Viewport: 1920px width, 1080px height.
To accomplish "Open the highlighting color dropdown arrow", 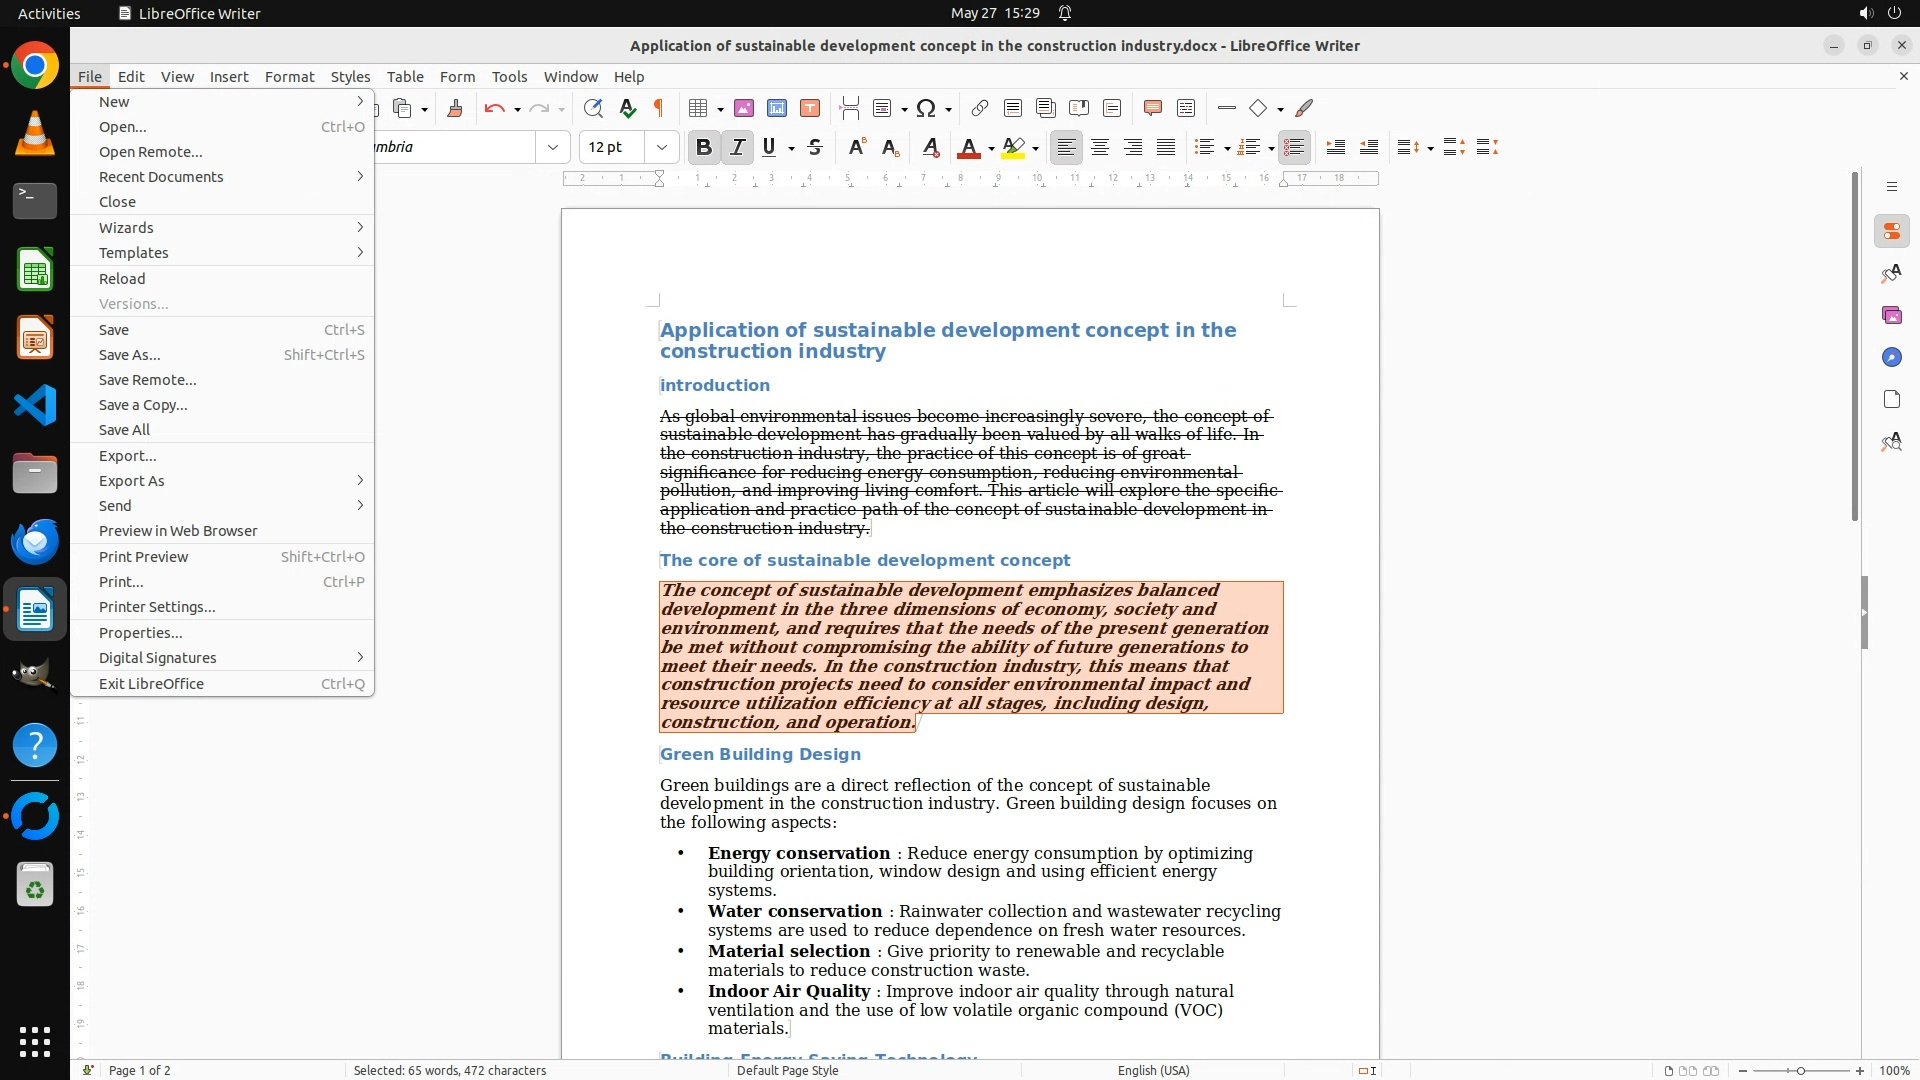I will [1035, 149].
